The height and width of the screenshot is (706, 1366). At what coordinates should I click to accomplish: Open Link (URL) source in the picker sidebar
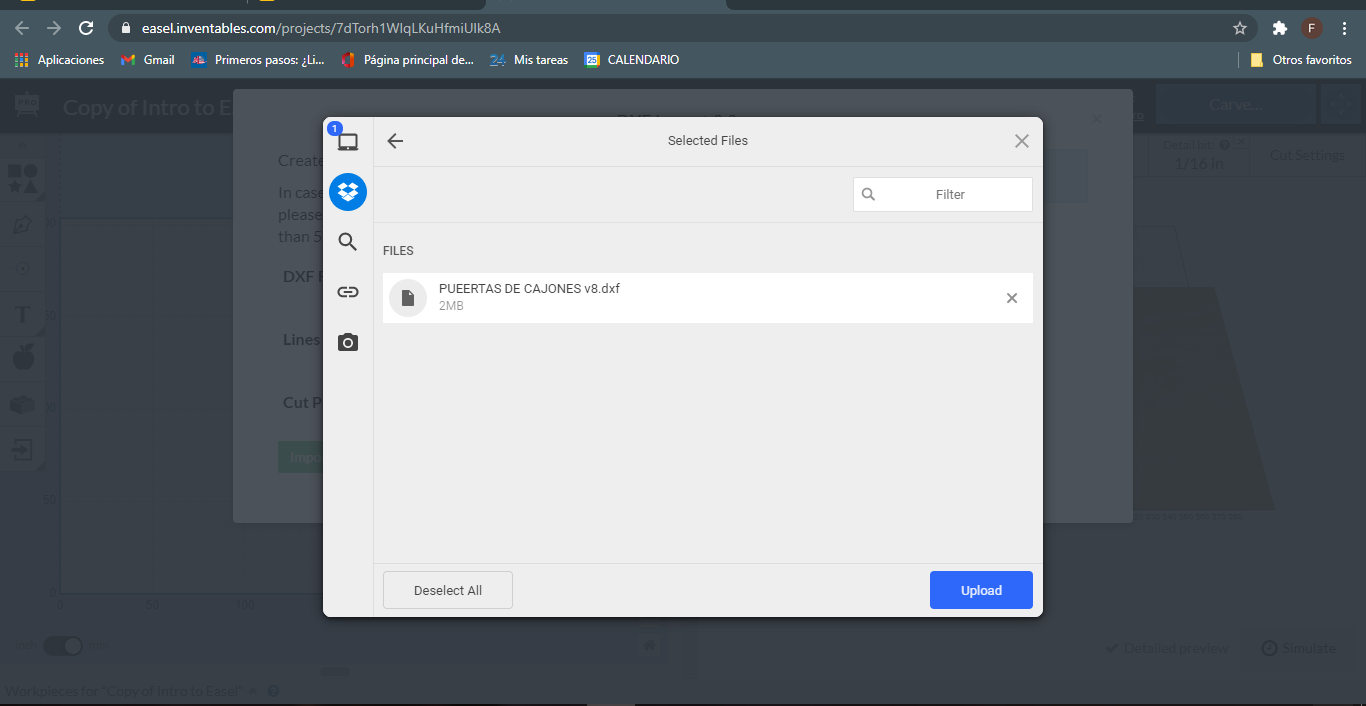[347, 292]
